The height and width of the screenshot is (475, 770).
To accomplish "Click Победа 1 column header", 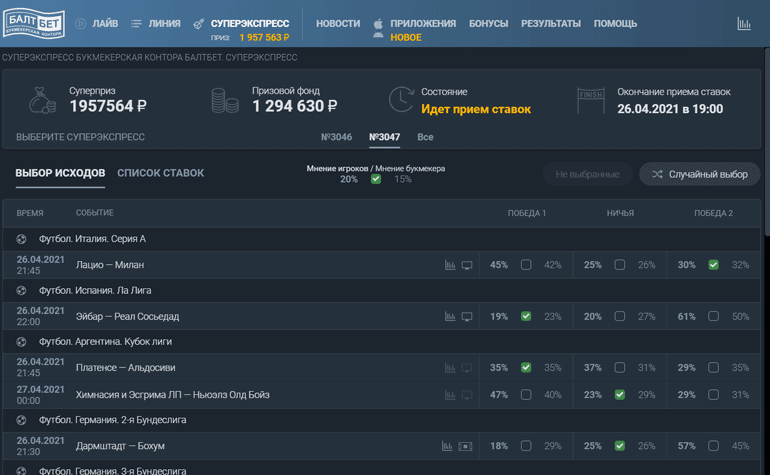I will [526, 213].
